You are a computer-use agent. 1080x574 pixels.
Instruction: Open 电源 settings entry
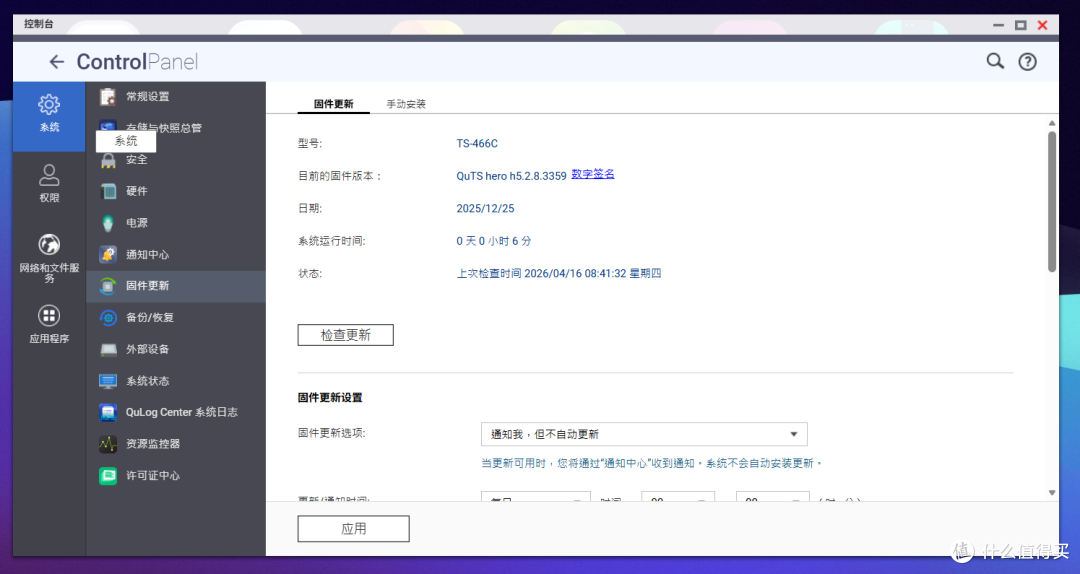click(176, 223)
